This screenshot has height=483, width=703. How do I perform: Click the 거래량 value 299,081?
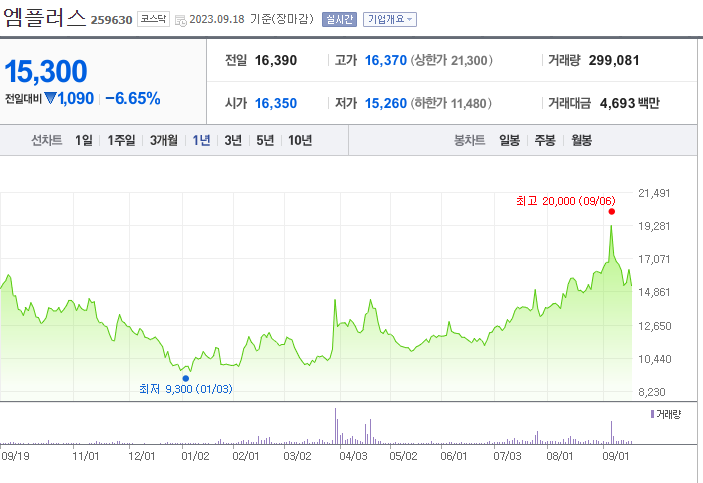pos(614,60)
